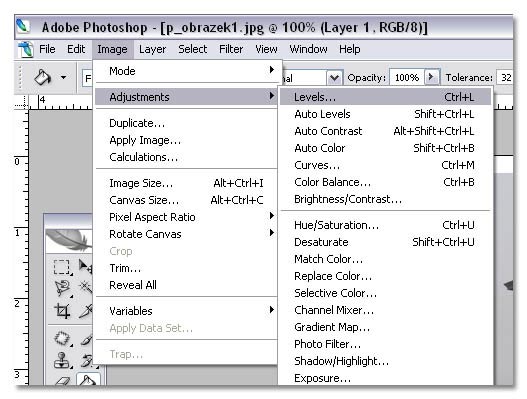The width and height of the screenshot is (527, 399).
Task: Click the Tolerance value field
Action: 505,78
